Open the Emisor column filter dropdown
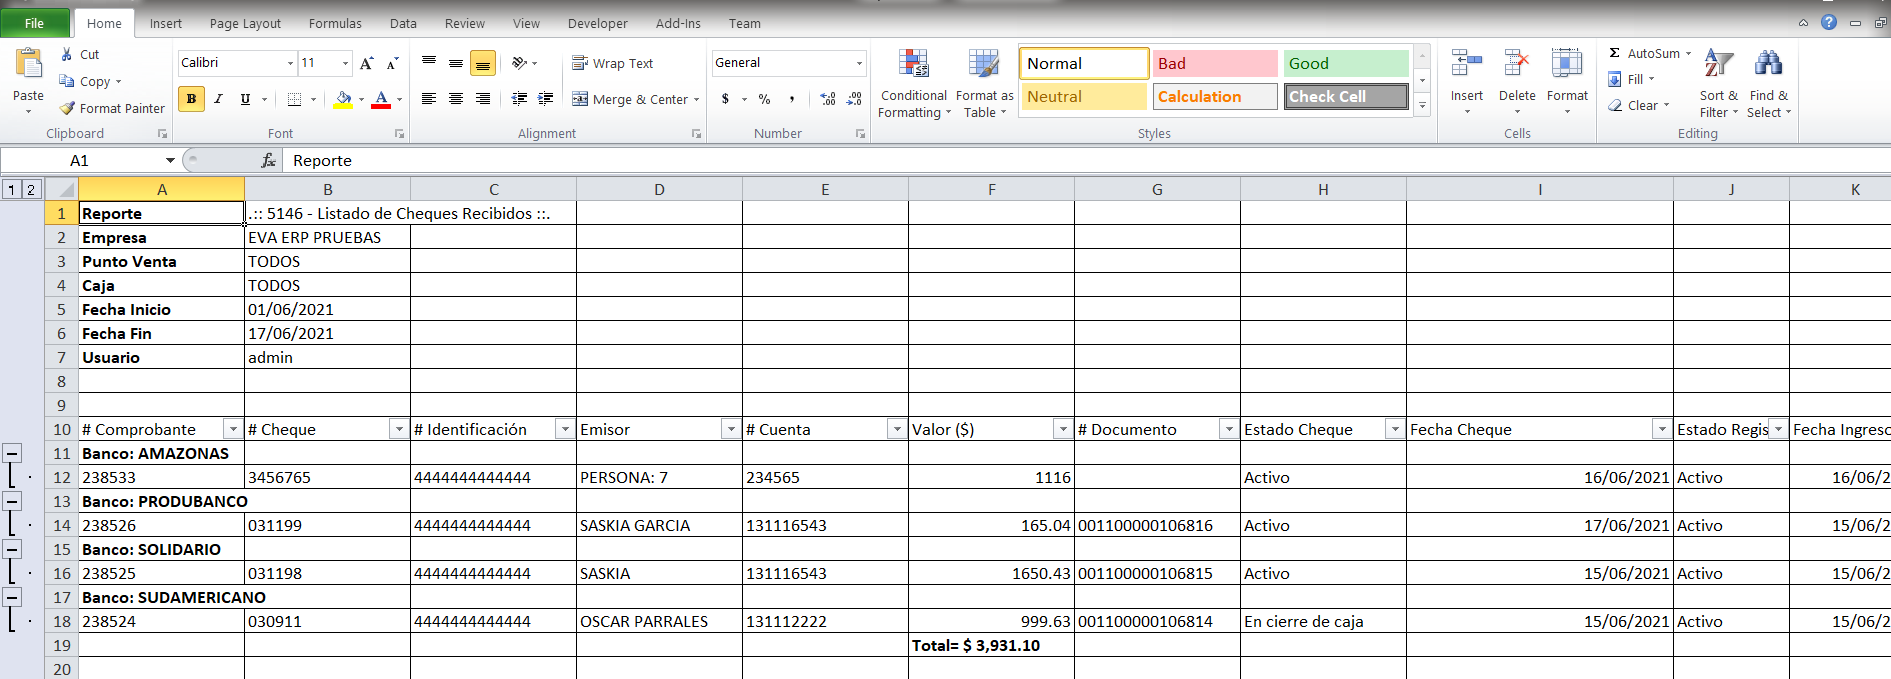Image resolution: width=1891 pixels, height=679 pixels. 731,429
